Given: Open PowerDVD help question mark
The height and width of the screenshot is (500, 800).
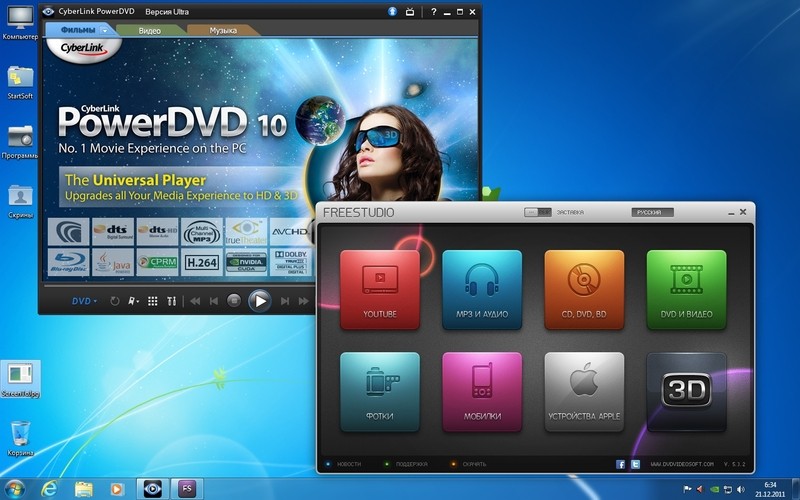Looking at the screenshot, I should 433,12.
